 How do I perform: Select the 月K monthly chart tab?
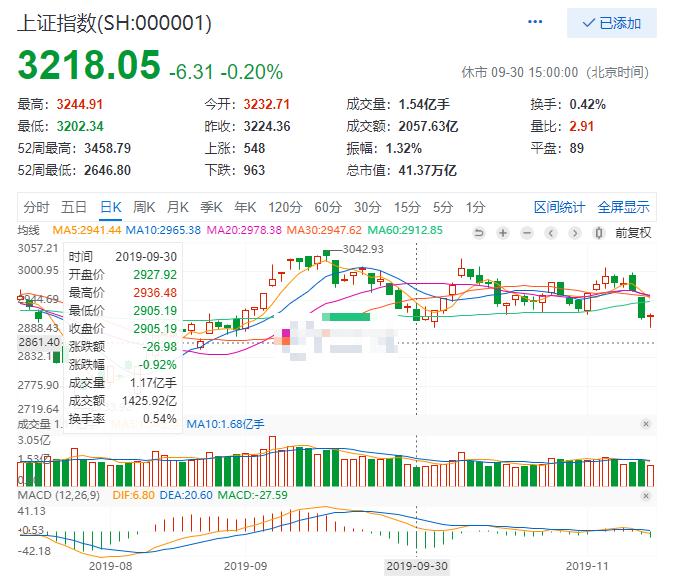178,207
